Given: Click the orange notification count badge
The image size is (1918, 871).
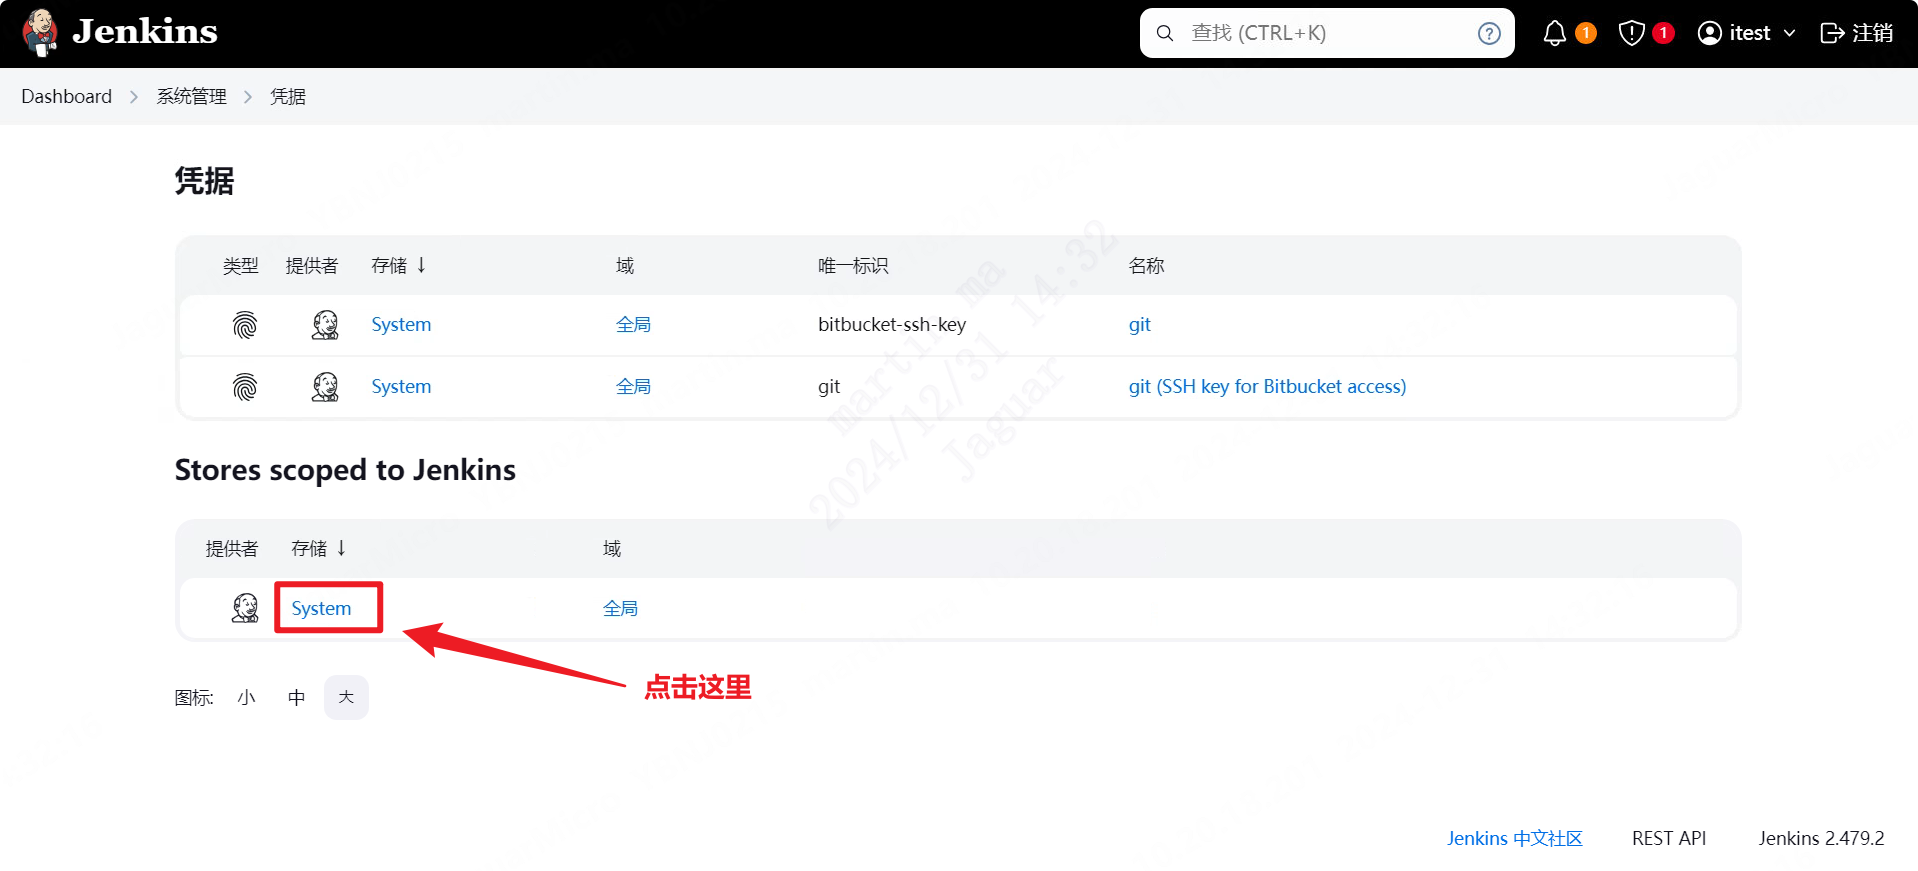Looking at the screenshot, I should tap(1586, 33).
